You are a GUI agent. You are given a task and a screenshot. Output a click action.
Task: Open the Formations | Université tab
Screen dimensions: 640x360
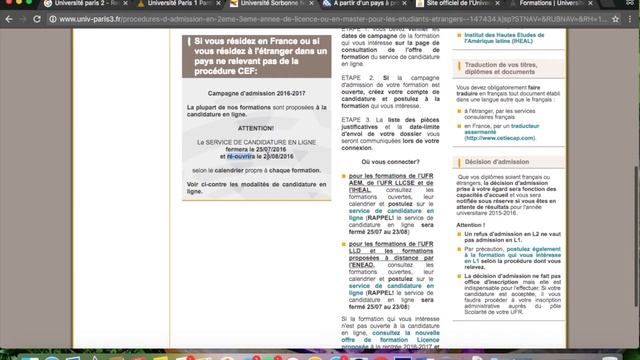click(551, 3)
